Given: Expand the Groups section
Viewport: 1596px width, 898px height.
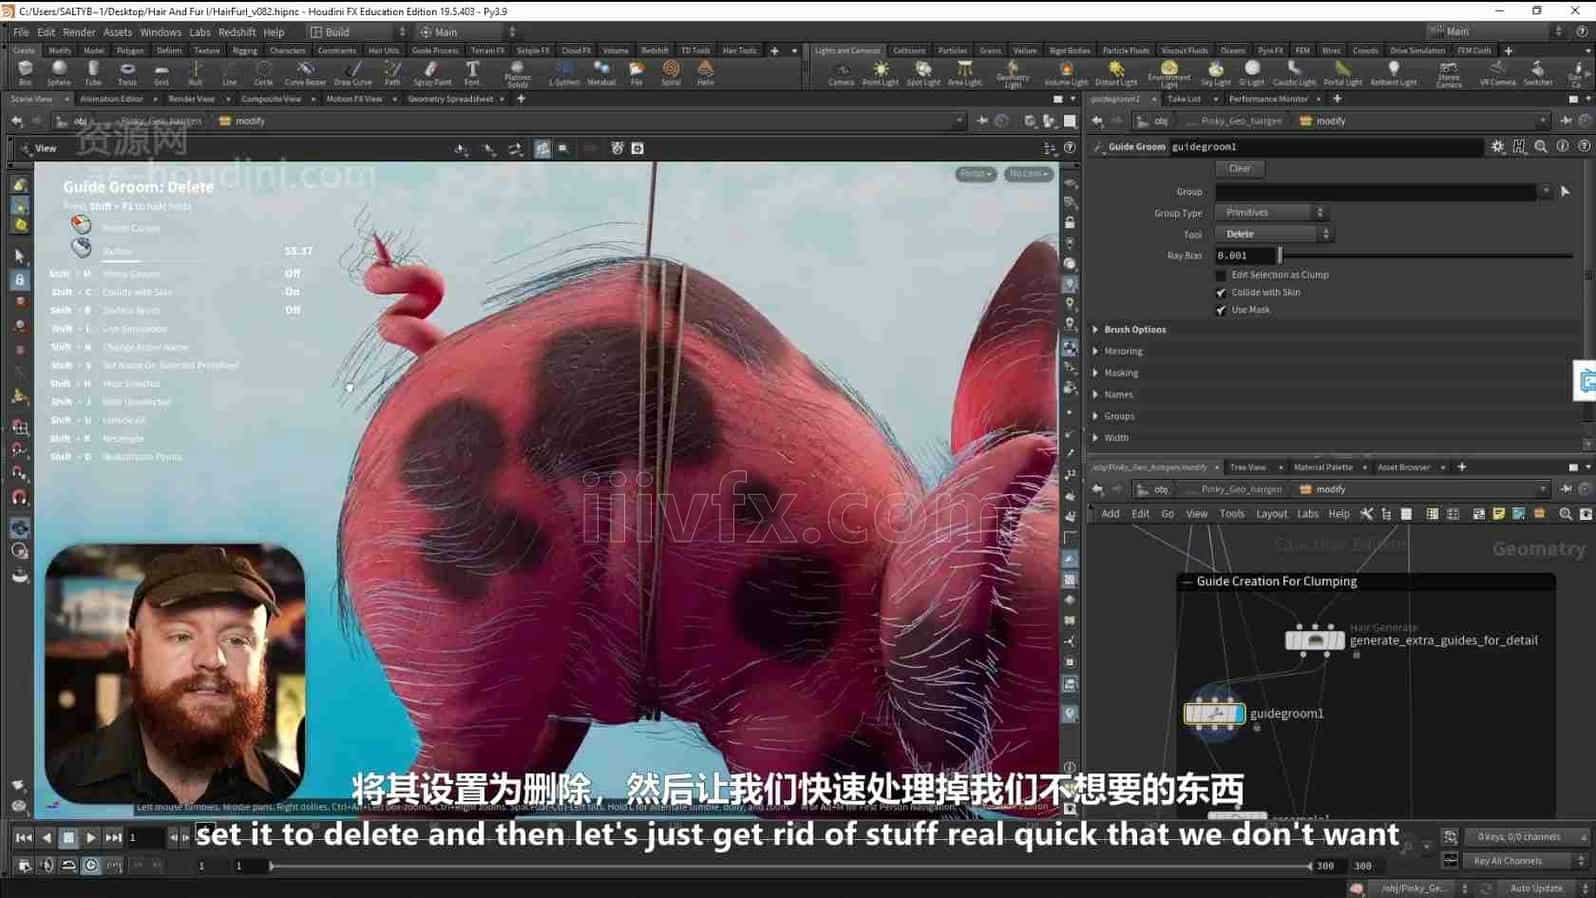Looking at the screenshot, I should pos(1118,417).
